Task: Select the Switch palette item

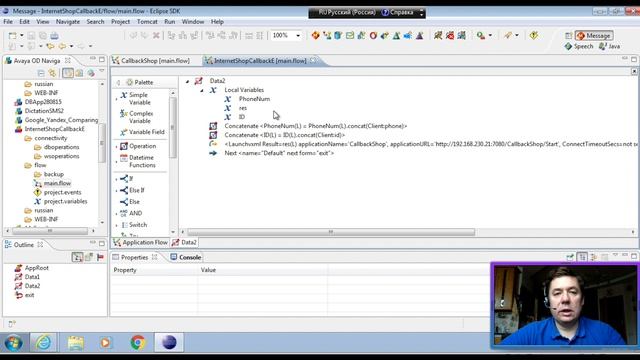Action: (x=134, y=225)
